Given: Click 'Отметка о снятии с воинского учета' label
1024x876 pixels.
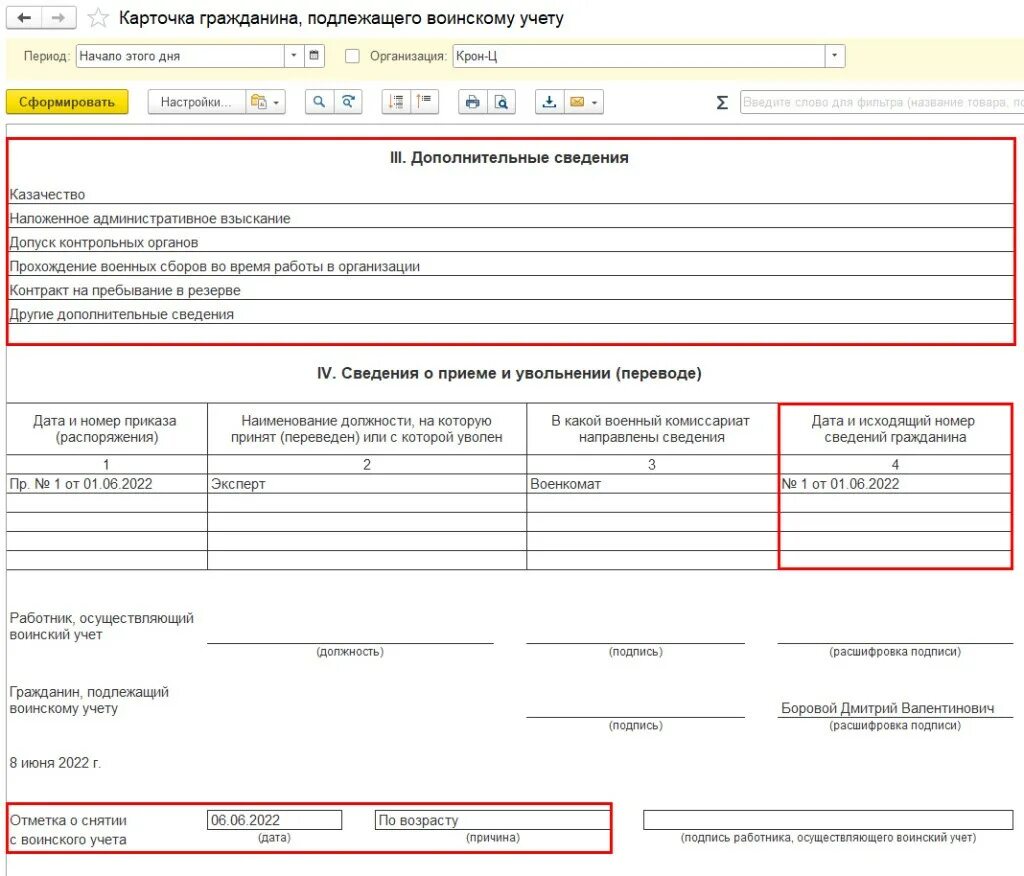Looking at the screenshot, I should [69, 830].
